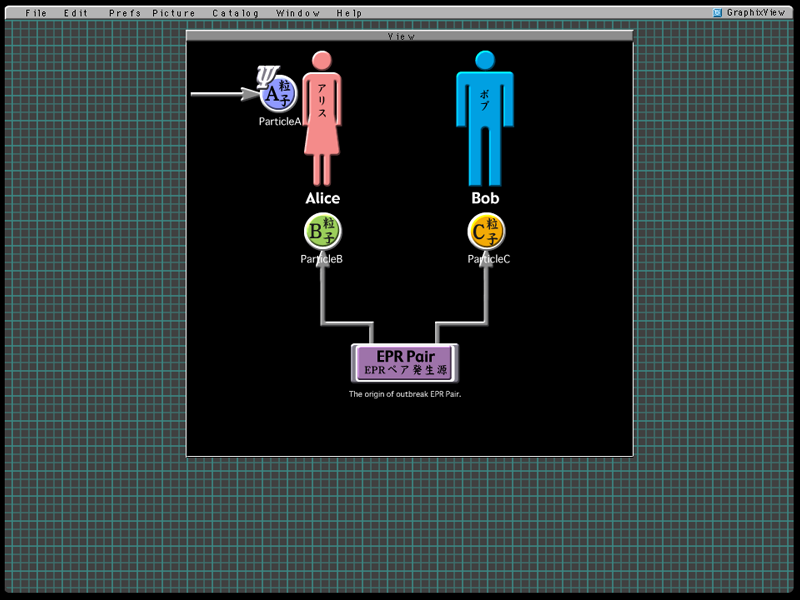Click the arrow pointing to Particle A
800x600 pixels.
[x=224, y=95]
